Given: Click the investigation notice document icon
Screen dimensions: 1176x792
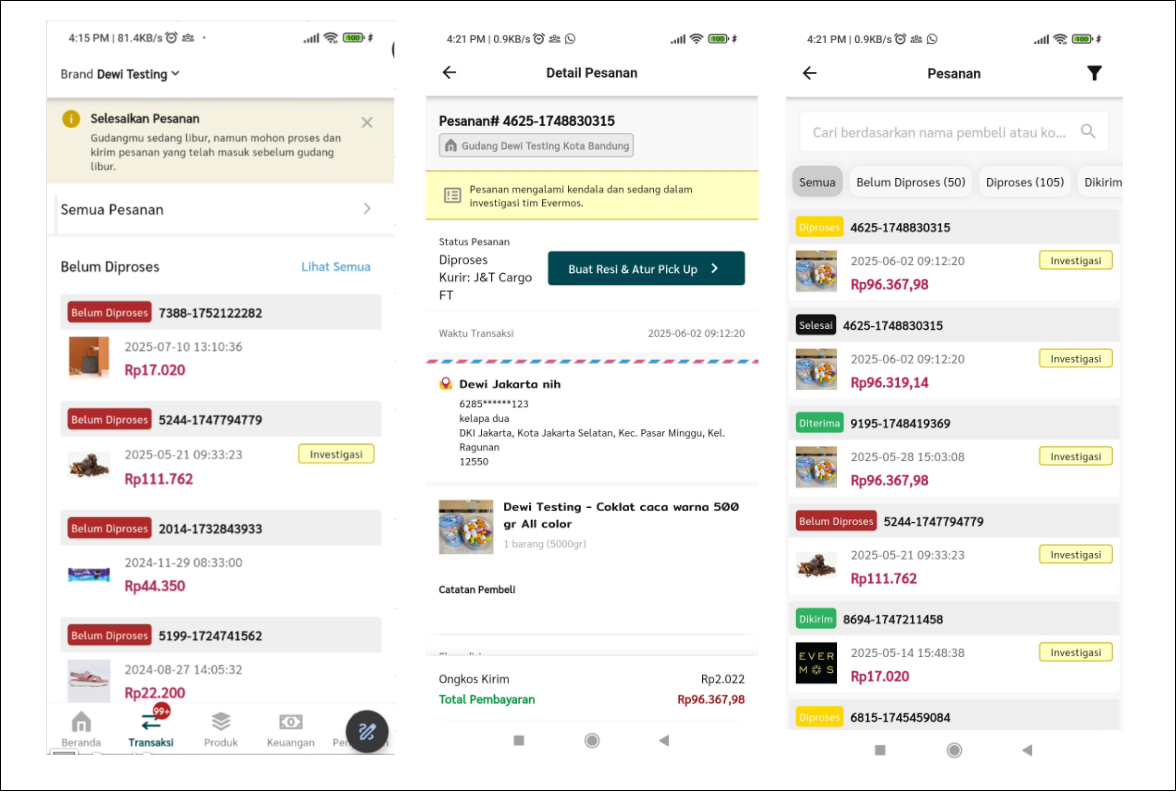Looking at the screenshot, I should 452,196.
